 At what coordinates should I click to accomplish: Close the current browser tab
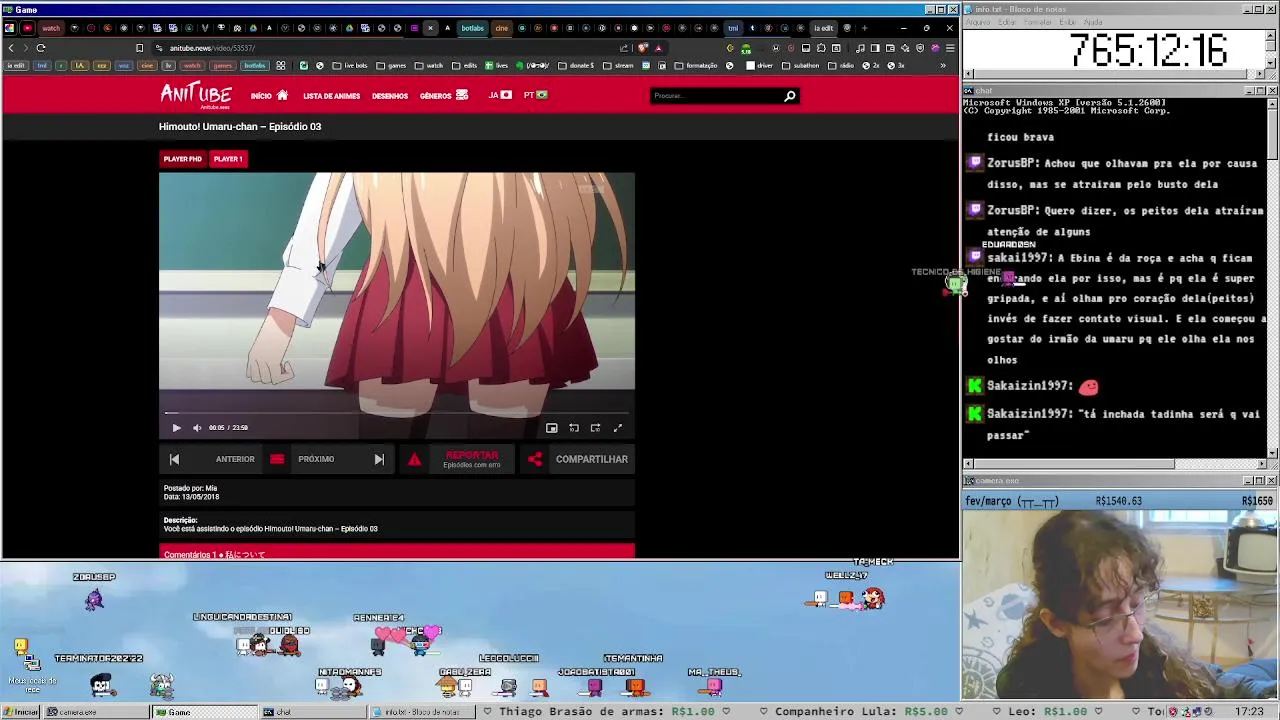430,28
